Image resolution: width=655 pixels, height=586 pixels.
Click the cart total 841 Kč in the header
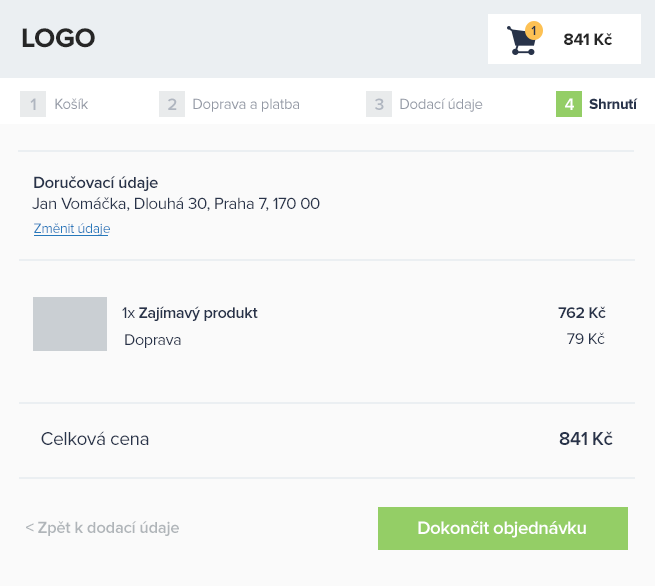587,40
